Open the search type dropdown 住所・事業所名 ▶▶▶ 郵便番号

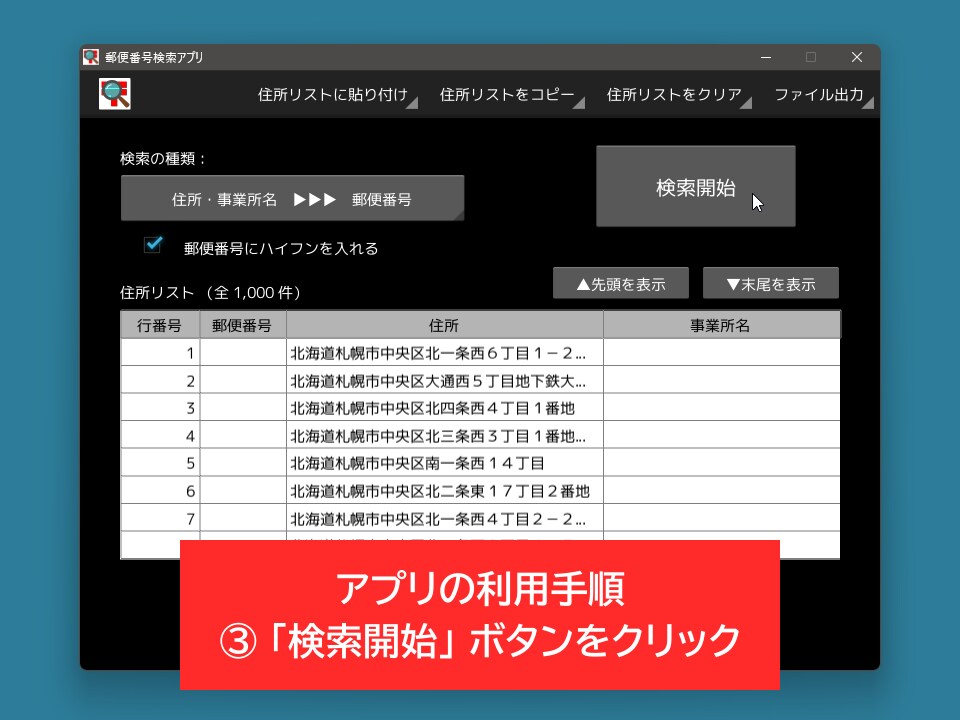pos(292,198)
